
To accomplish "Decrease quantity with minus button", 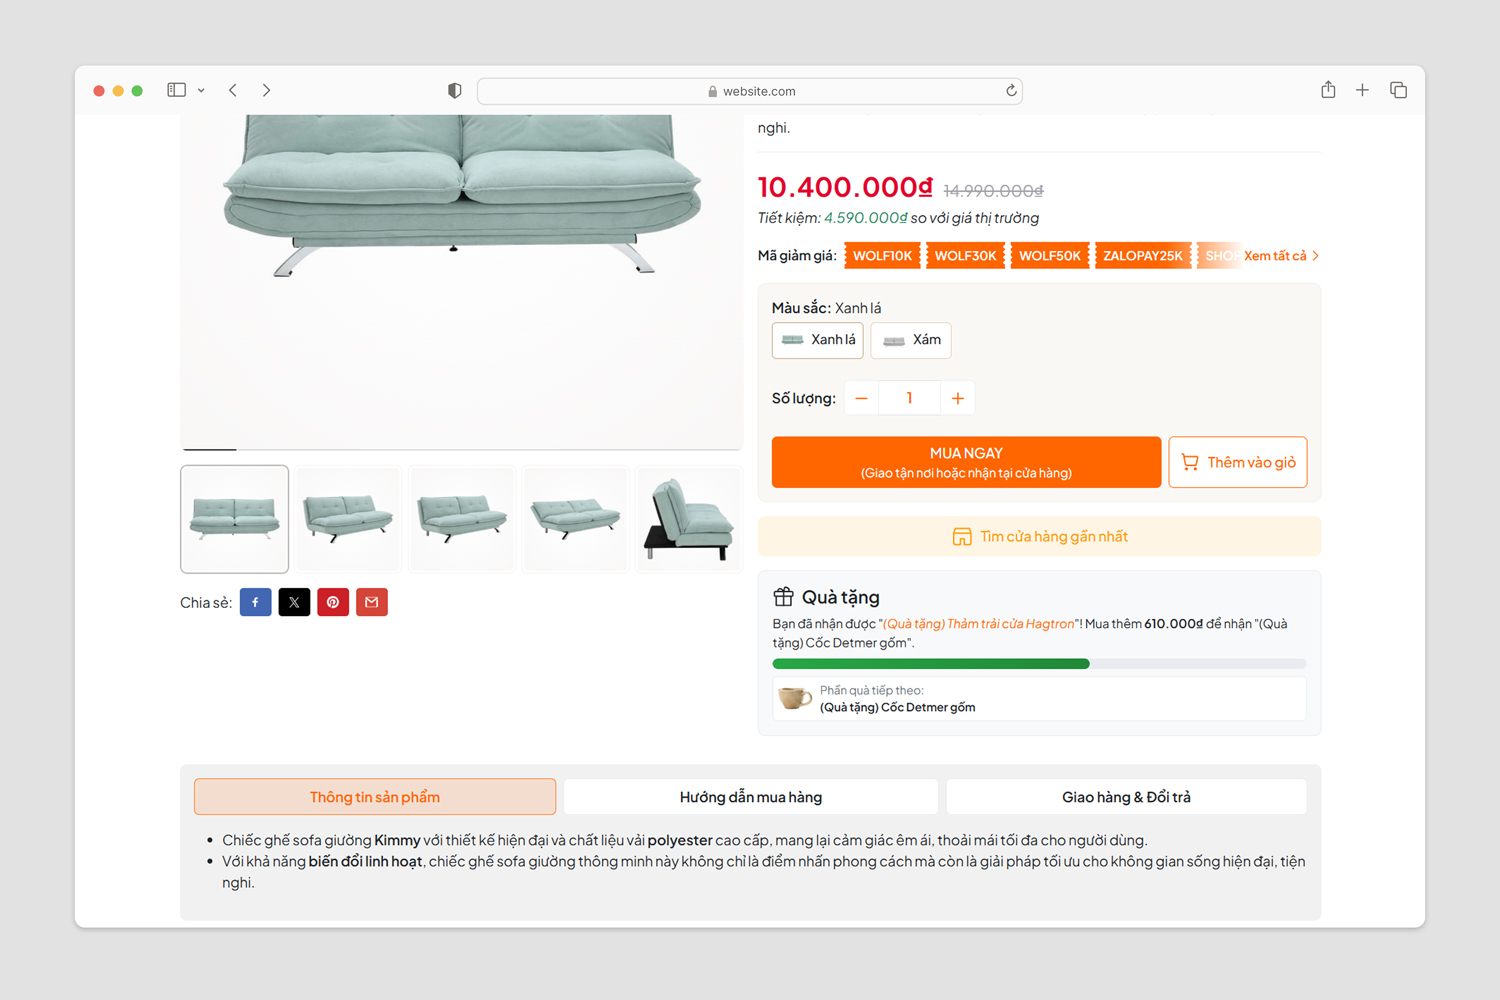I will 861,398.
